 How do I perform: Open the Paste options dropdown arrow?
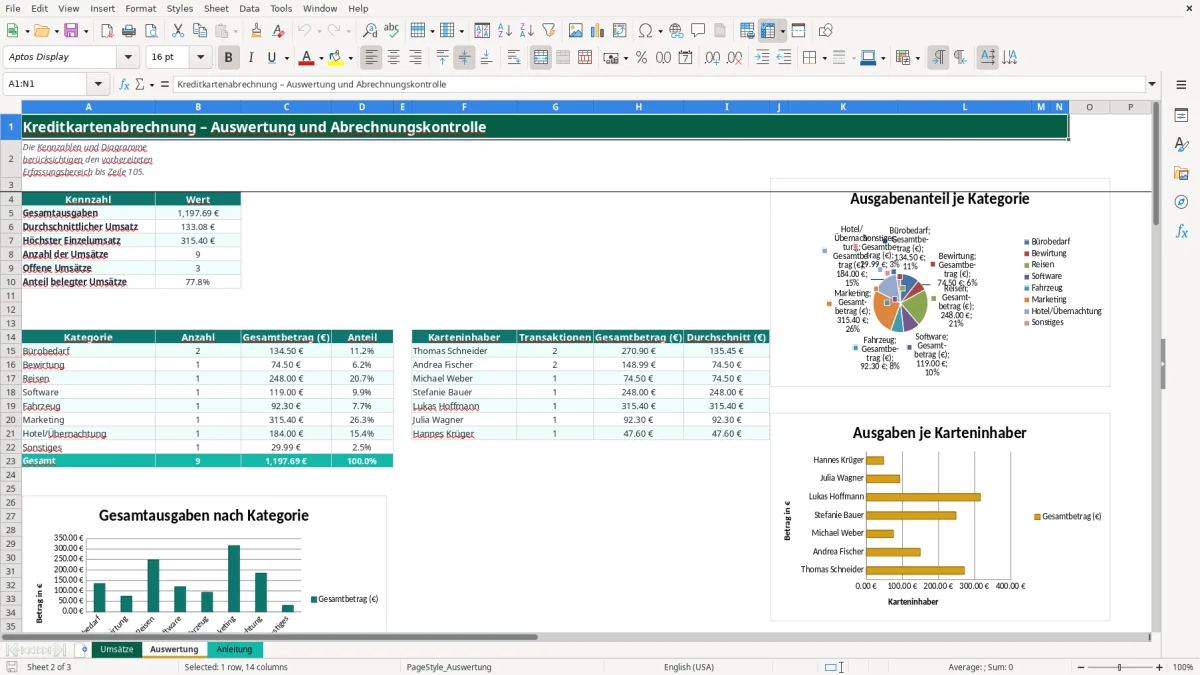tap(235, 31)
